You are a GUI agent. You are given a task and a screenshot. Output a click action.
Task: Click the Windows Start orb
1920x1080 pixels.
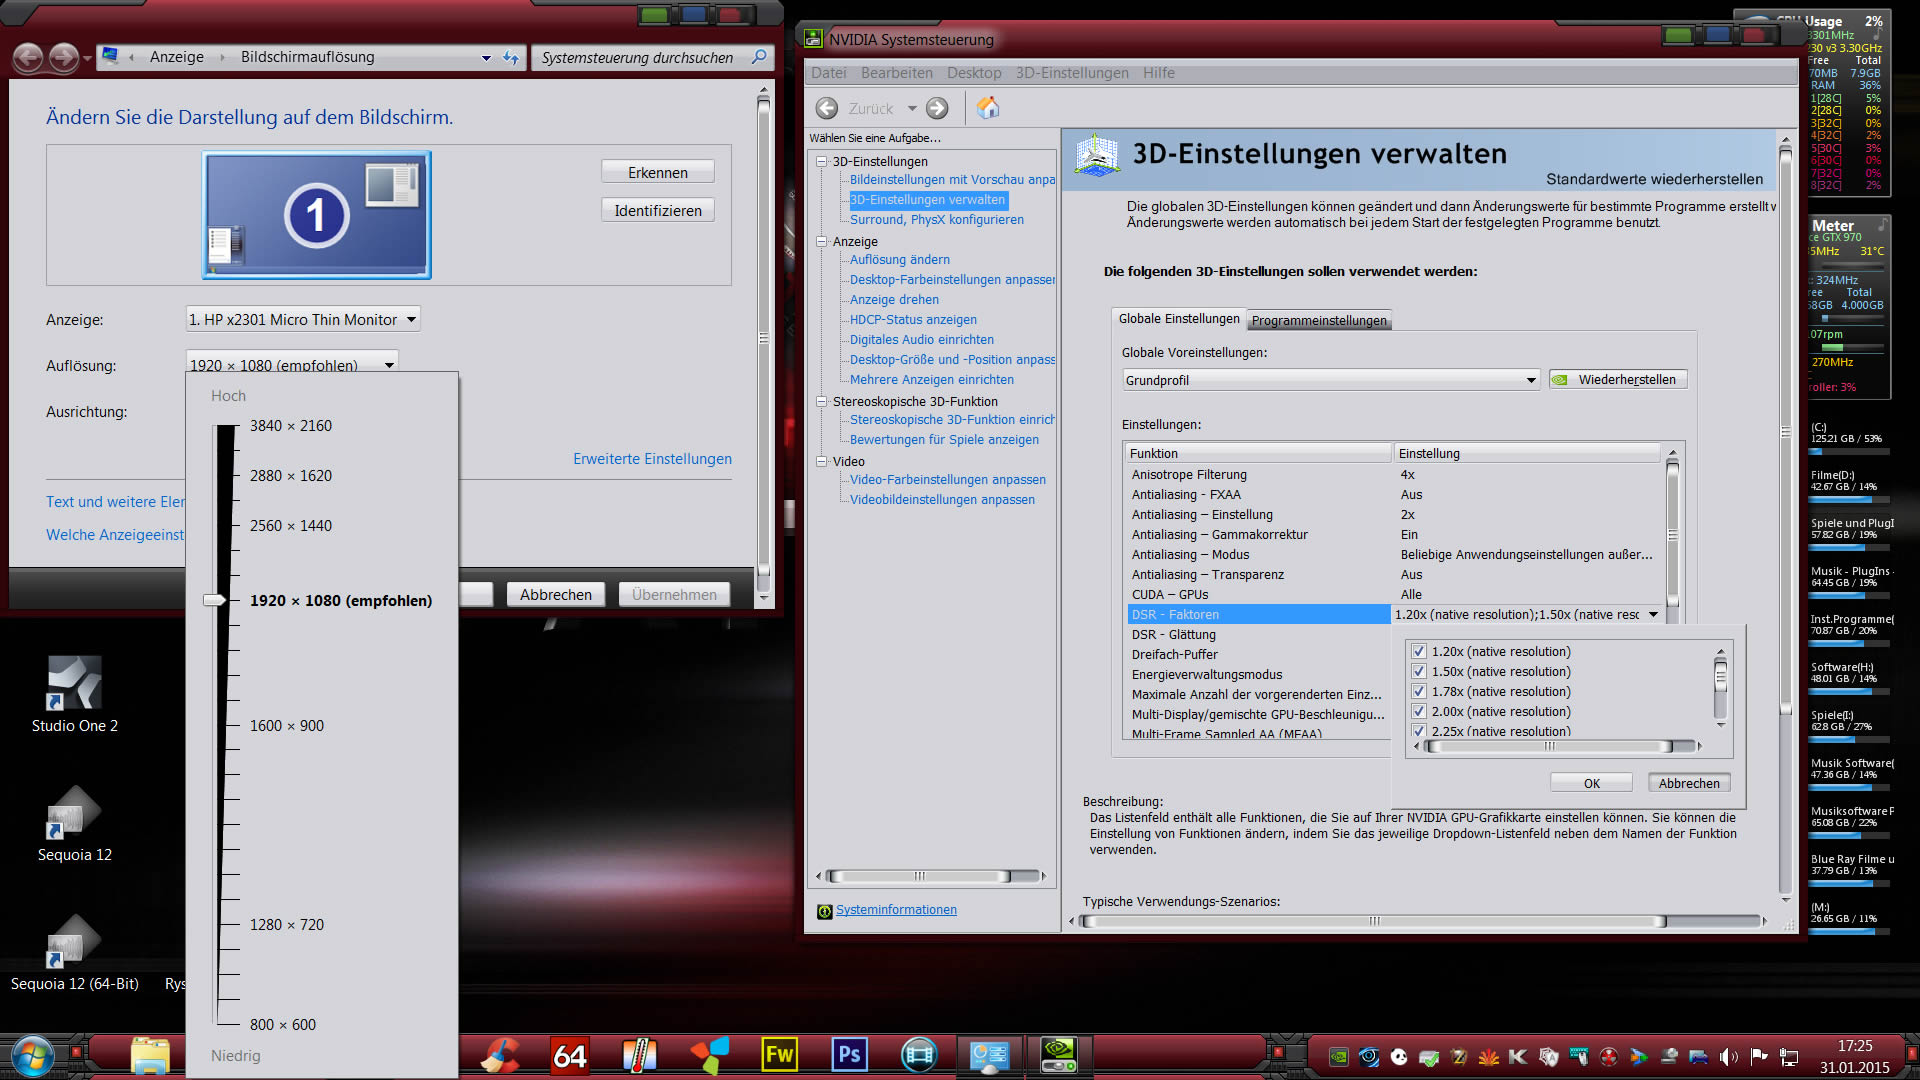tap(33, 1056)
